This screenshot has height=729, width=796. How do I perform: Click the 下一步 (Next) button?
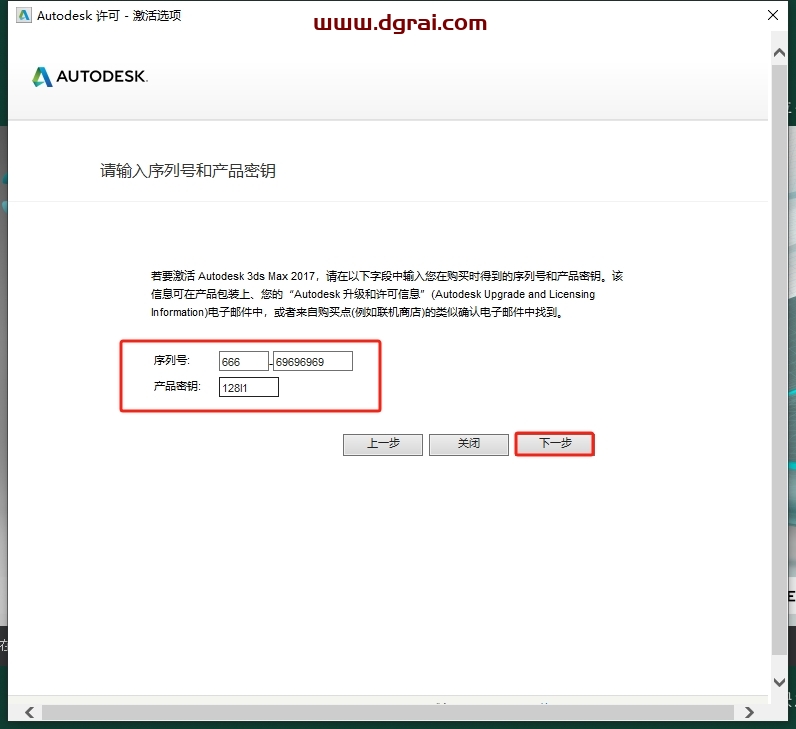[554, 444]
